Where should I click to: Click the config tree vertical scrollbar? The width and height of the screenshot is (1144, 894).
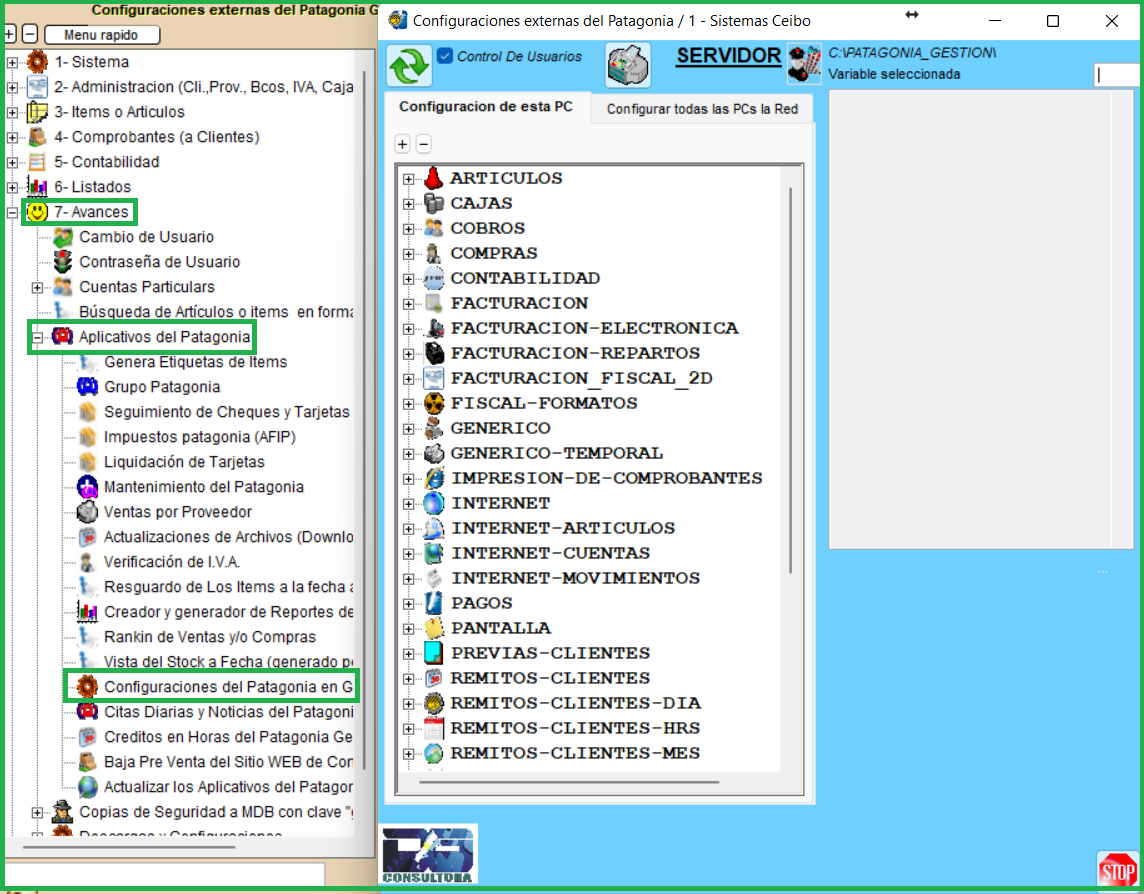point(791,379)
